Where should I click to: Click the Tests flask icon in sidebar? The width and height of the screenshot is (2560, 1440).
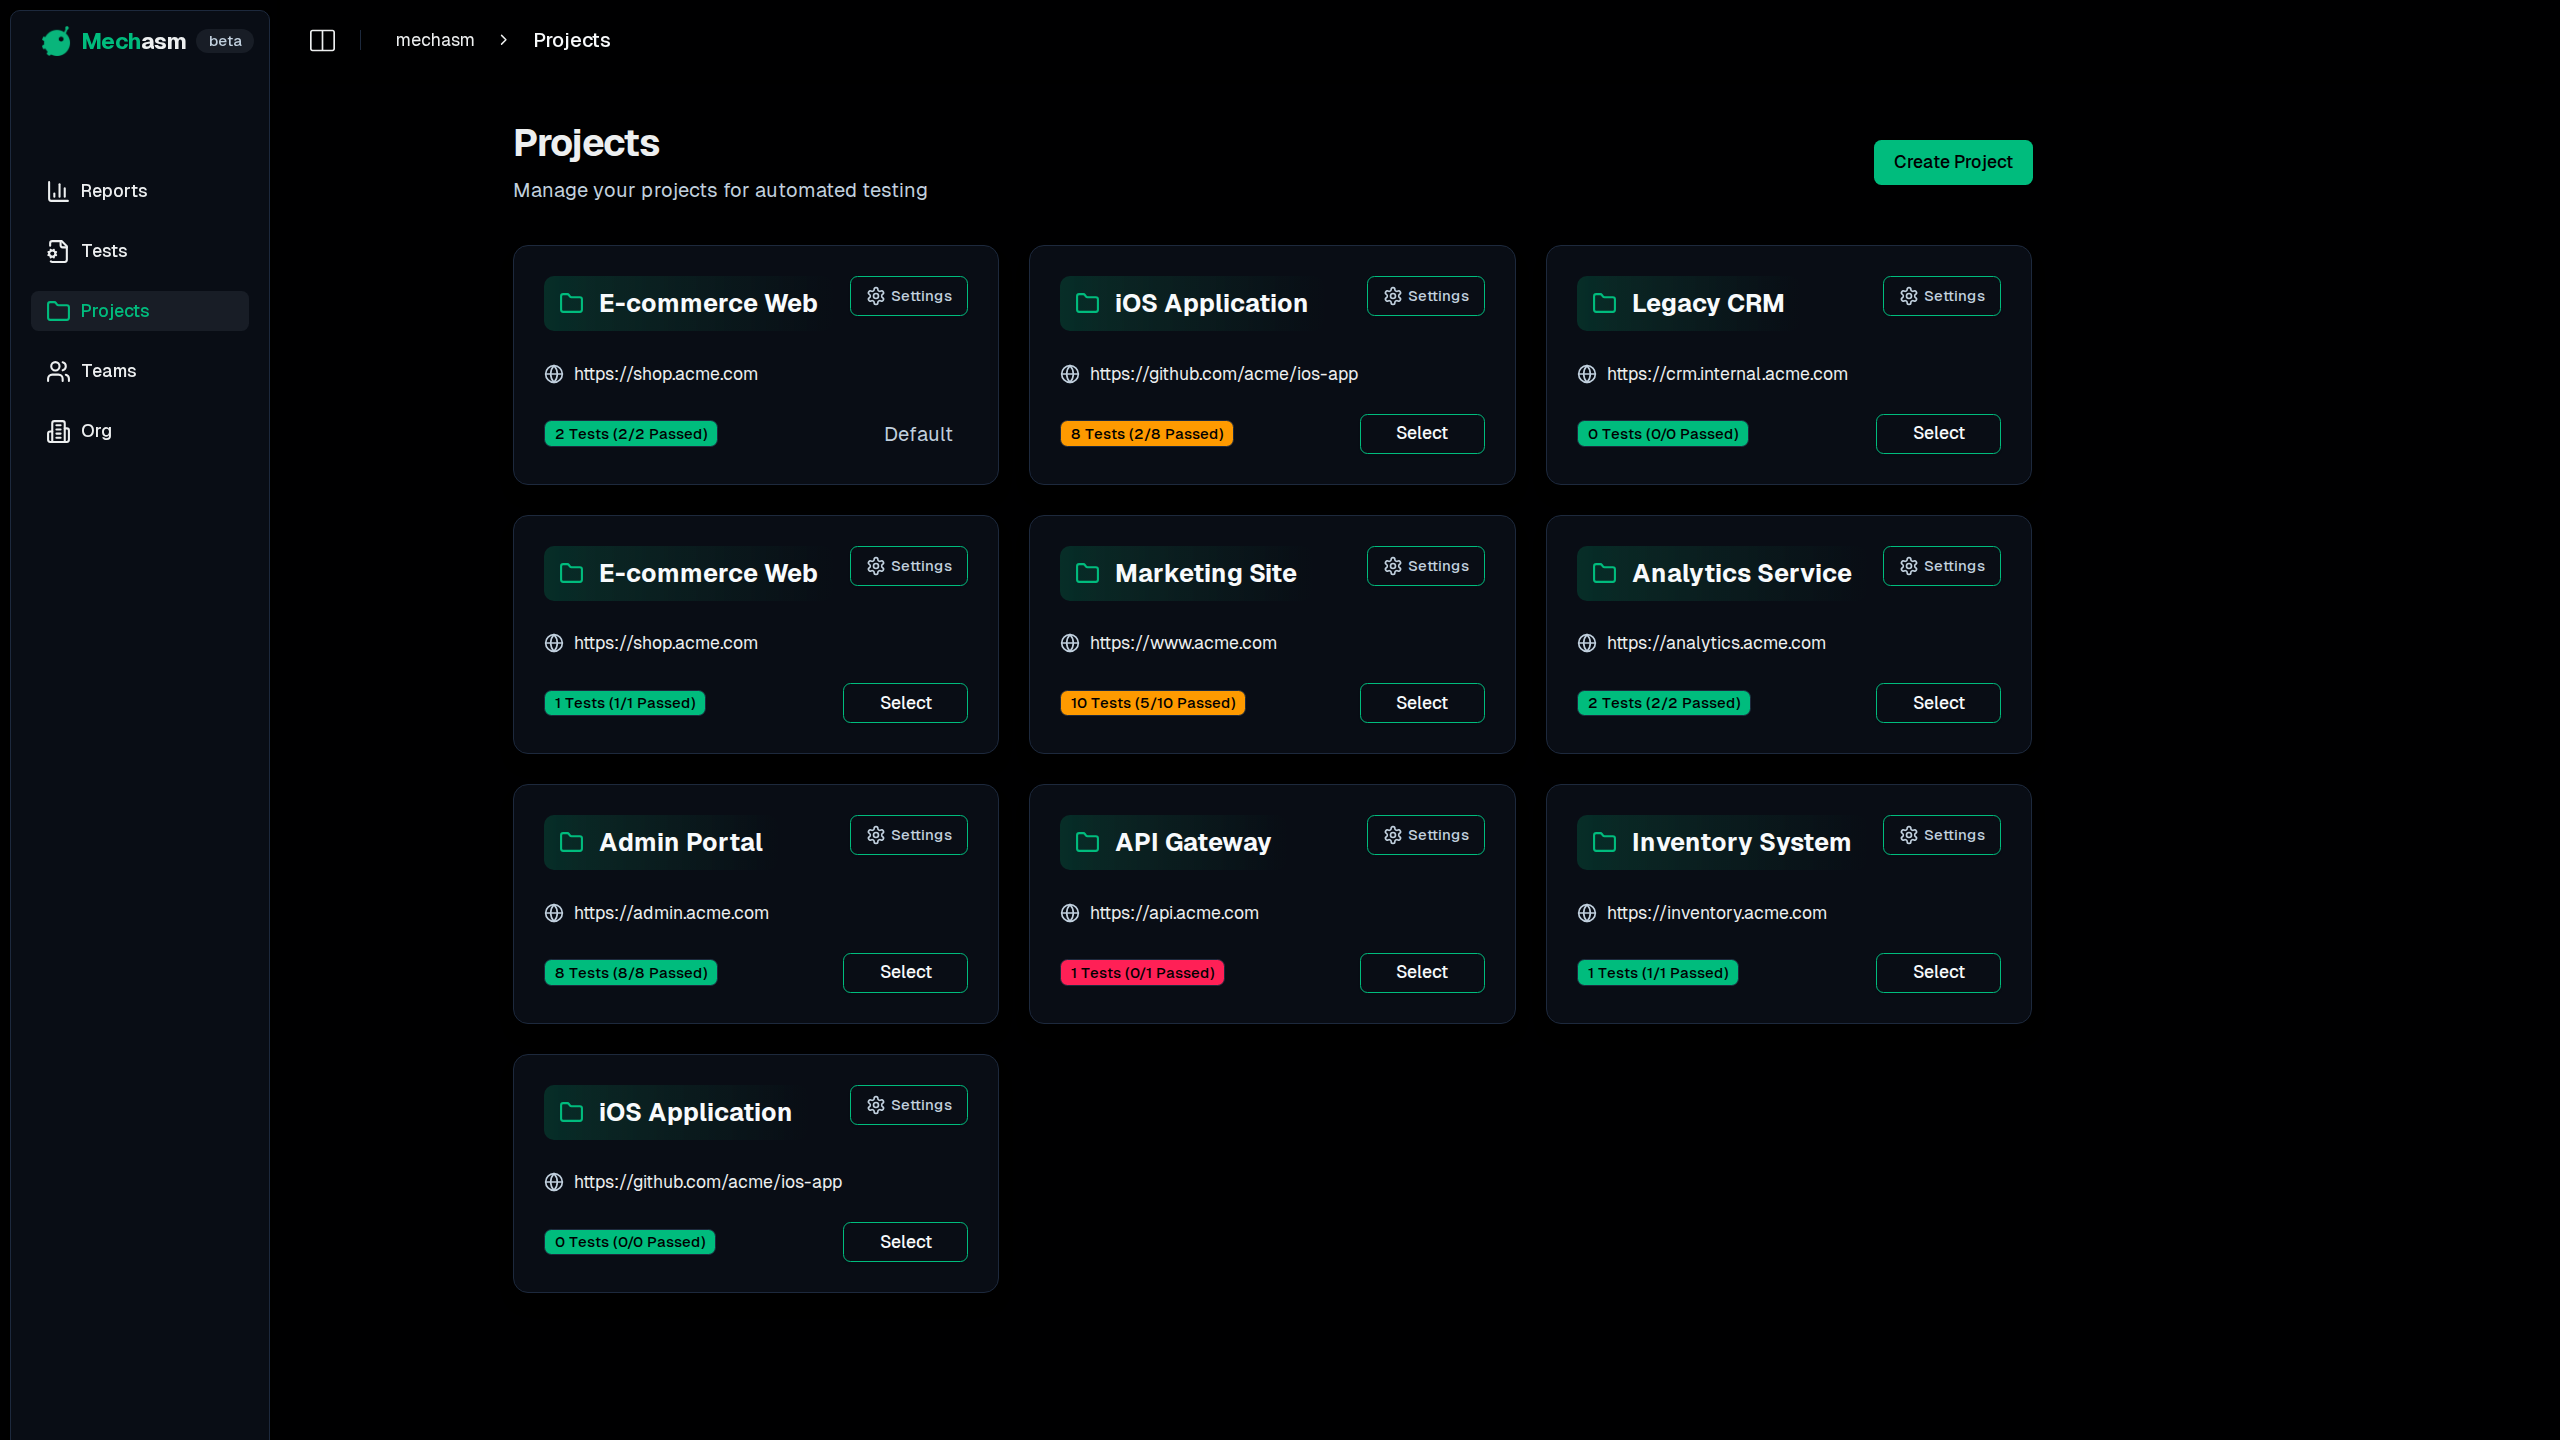click(57, 250)
